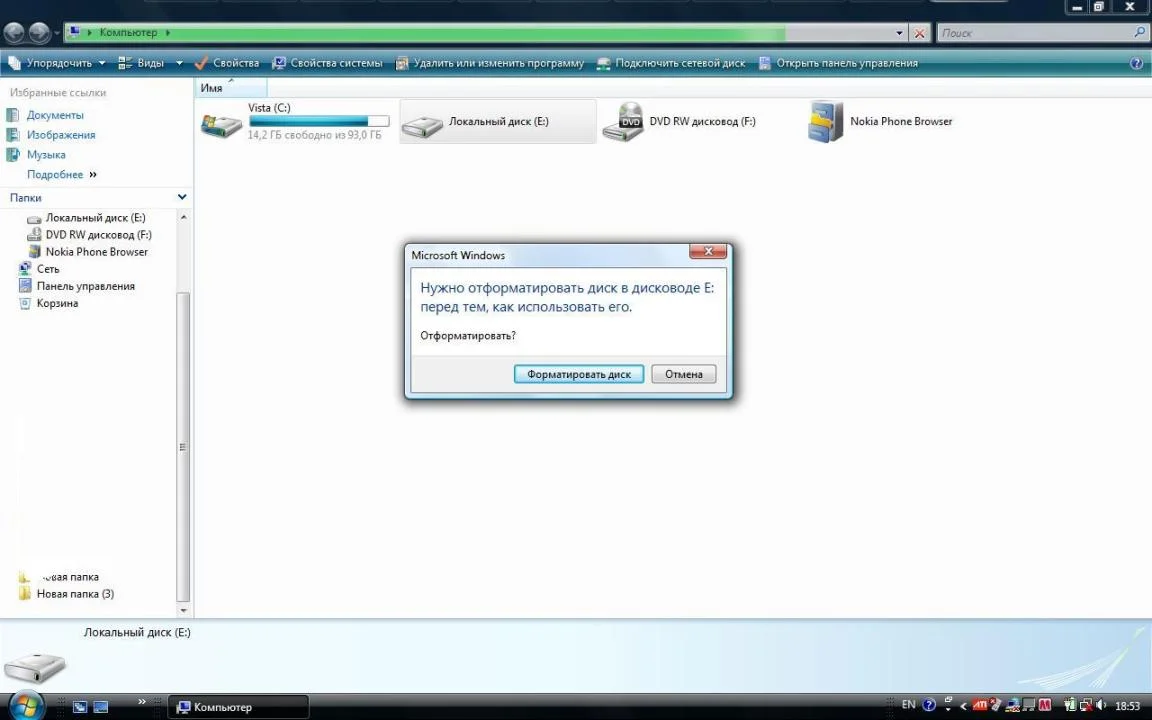Screen dimensions: 1152x720
Task: Open Музыка favorite link
Action: pos(46,155)
